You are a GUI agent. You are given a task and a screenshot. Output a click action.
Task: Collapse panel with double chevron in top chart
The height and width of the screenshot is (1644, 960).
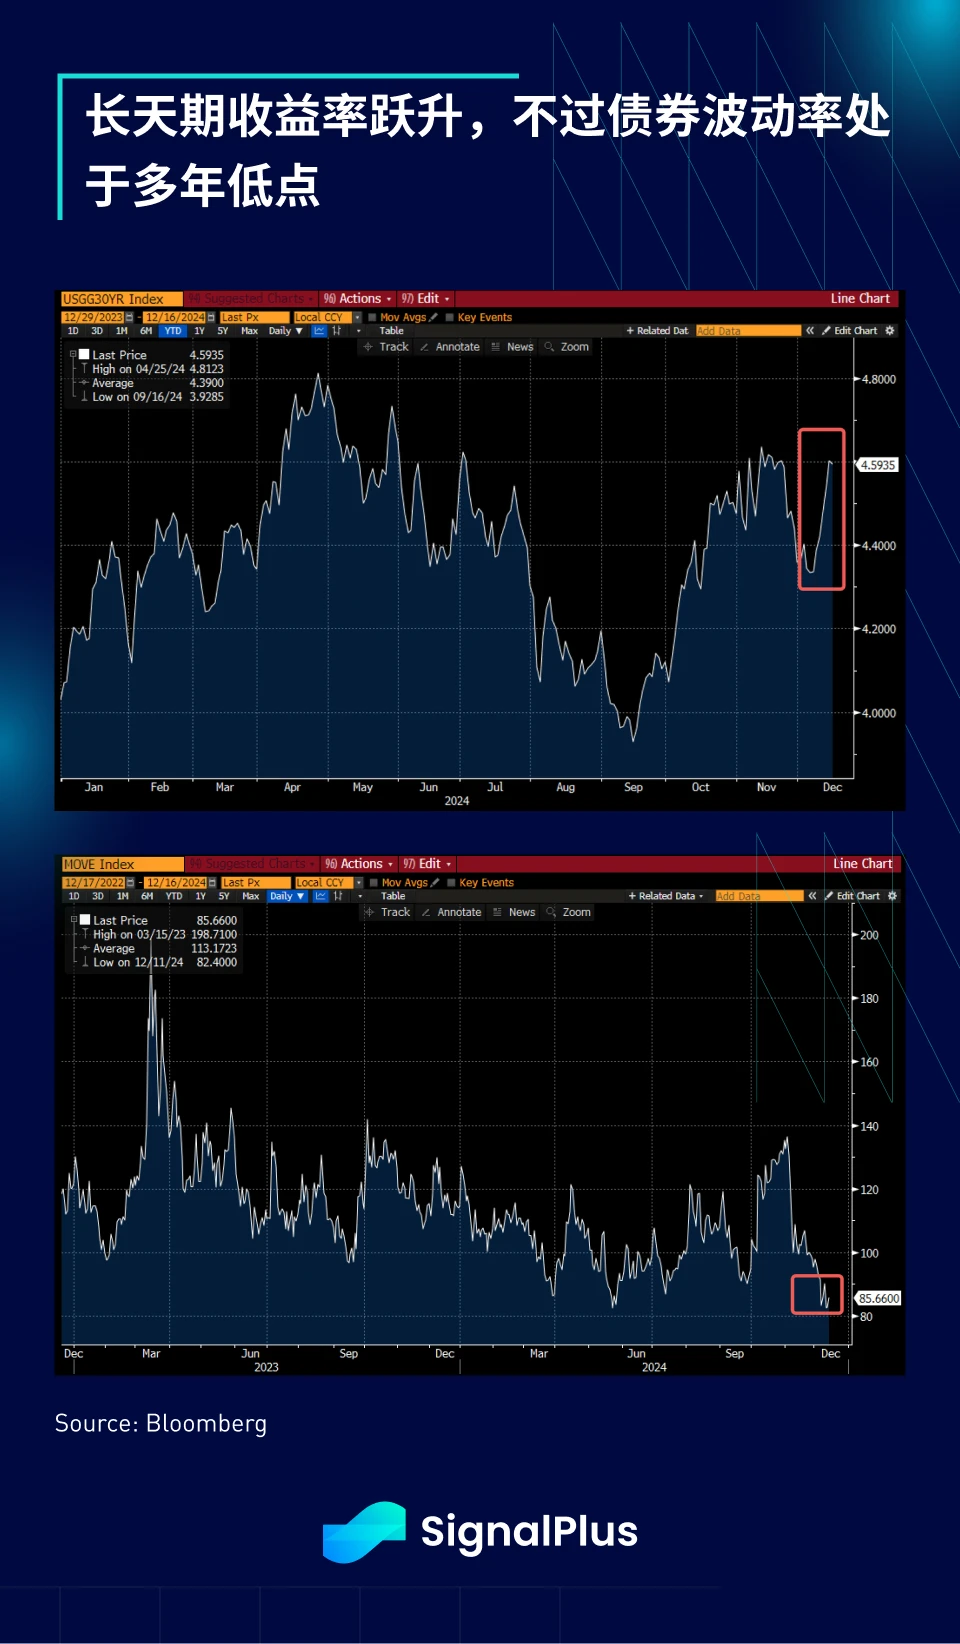pos(810,331)
